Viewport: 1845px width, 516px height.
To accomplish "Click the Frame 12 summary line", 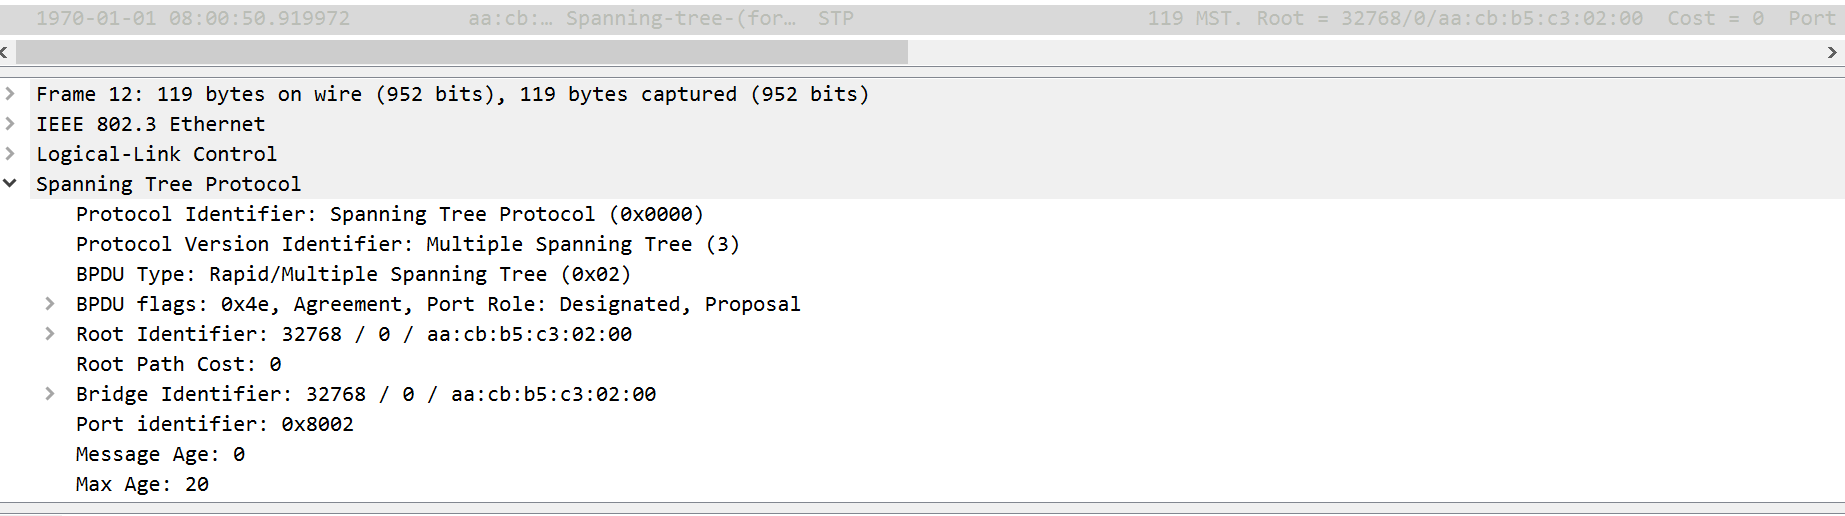I will coord(452,94).
